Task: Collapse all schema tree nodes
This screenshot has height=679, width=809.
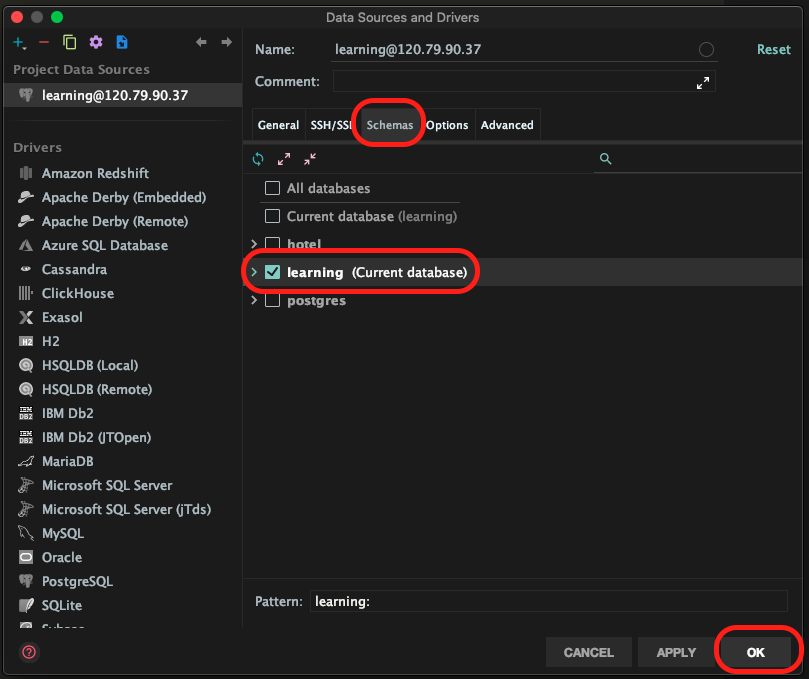Action: [309, 159]
